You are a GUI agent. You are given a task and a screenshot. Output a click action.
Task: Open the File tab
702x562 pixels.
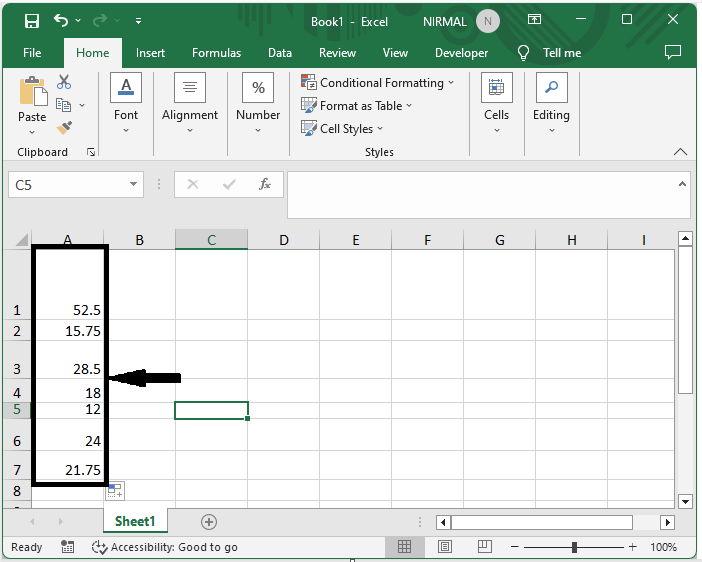click(x=32, y=53)
